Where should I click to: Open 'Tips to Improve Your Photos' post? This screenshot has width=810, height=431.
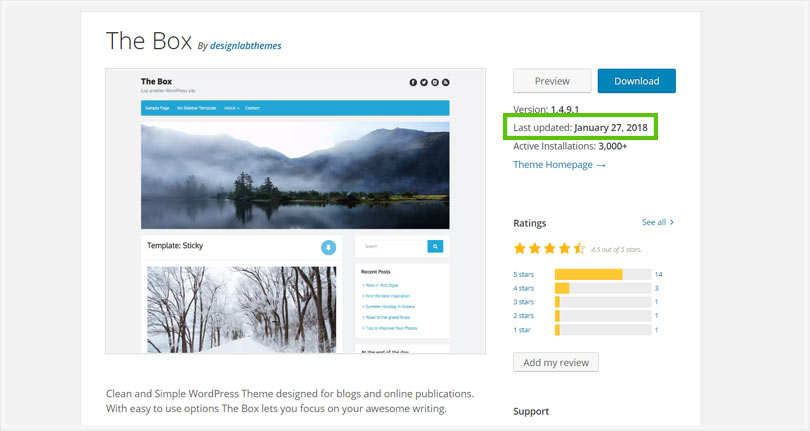[390, 328]
